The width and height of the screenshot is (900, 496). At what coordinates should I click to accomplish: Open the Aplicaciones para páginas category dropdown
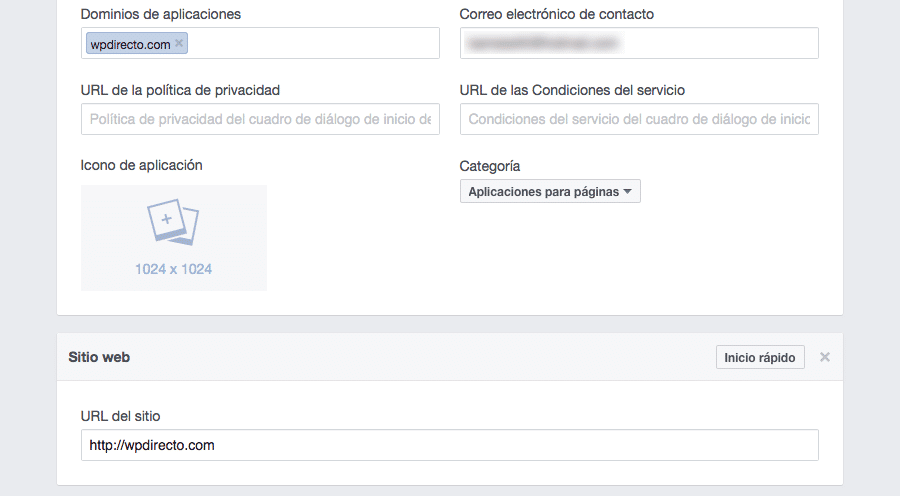[x=550, y=191]
